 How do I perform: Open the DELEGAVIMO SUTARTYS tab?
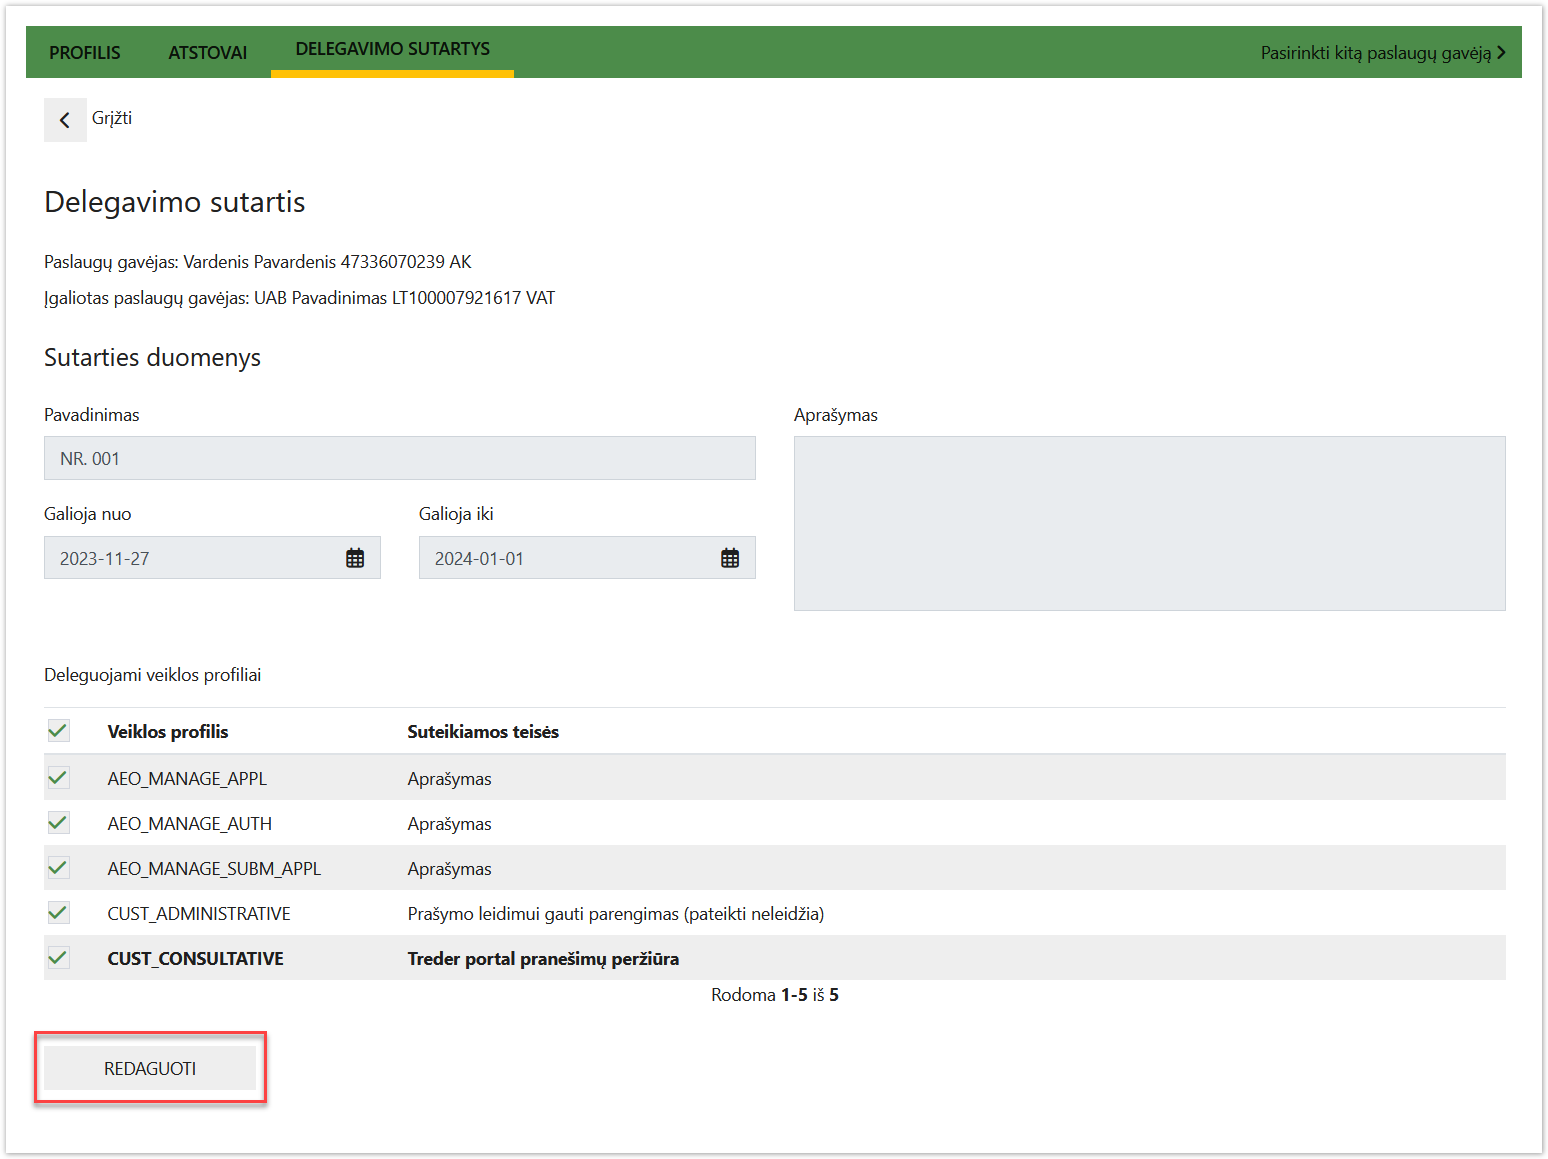[392, 50]
